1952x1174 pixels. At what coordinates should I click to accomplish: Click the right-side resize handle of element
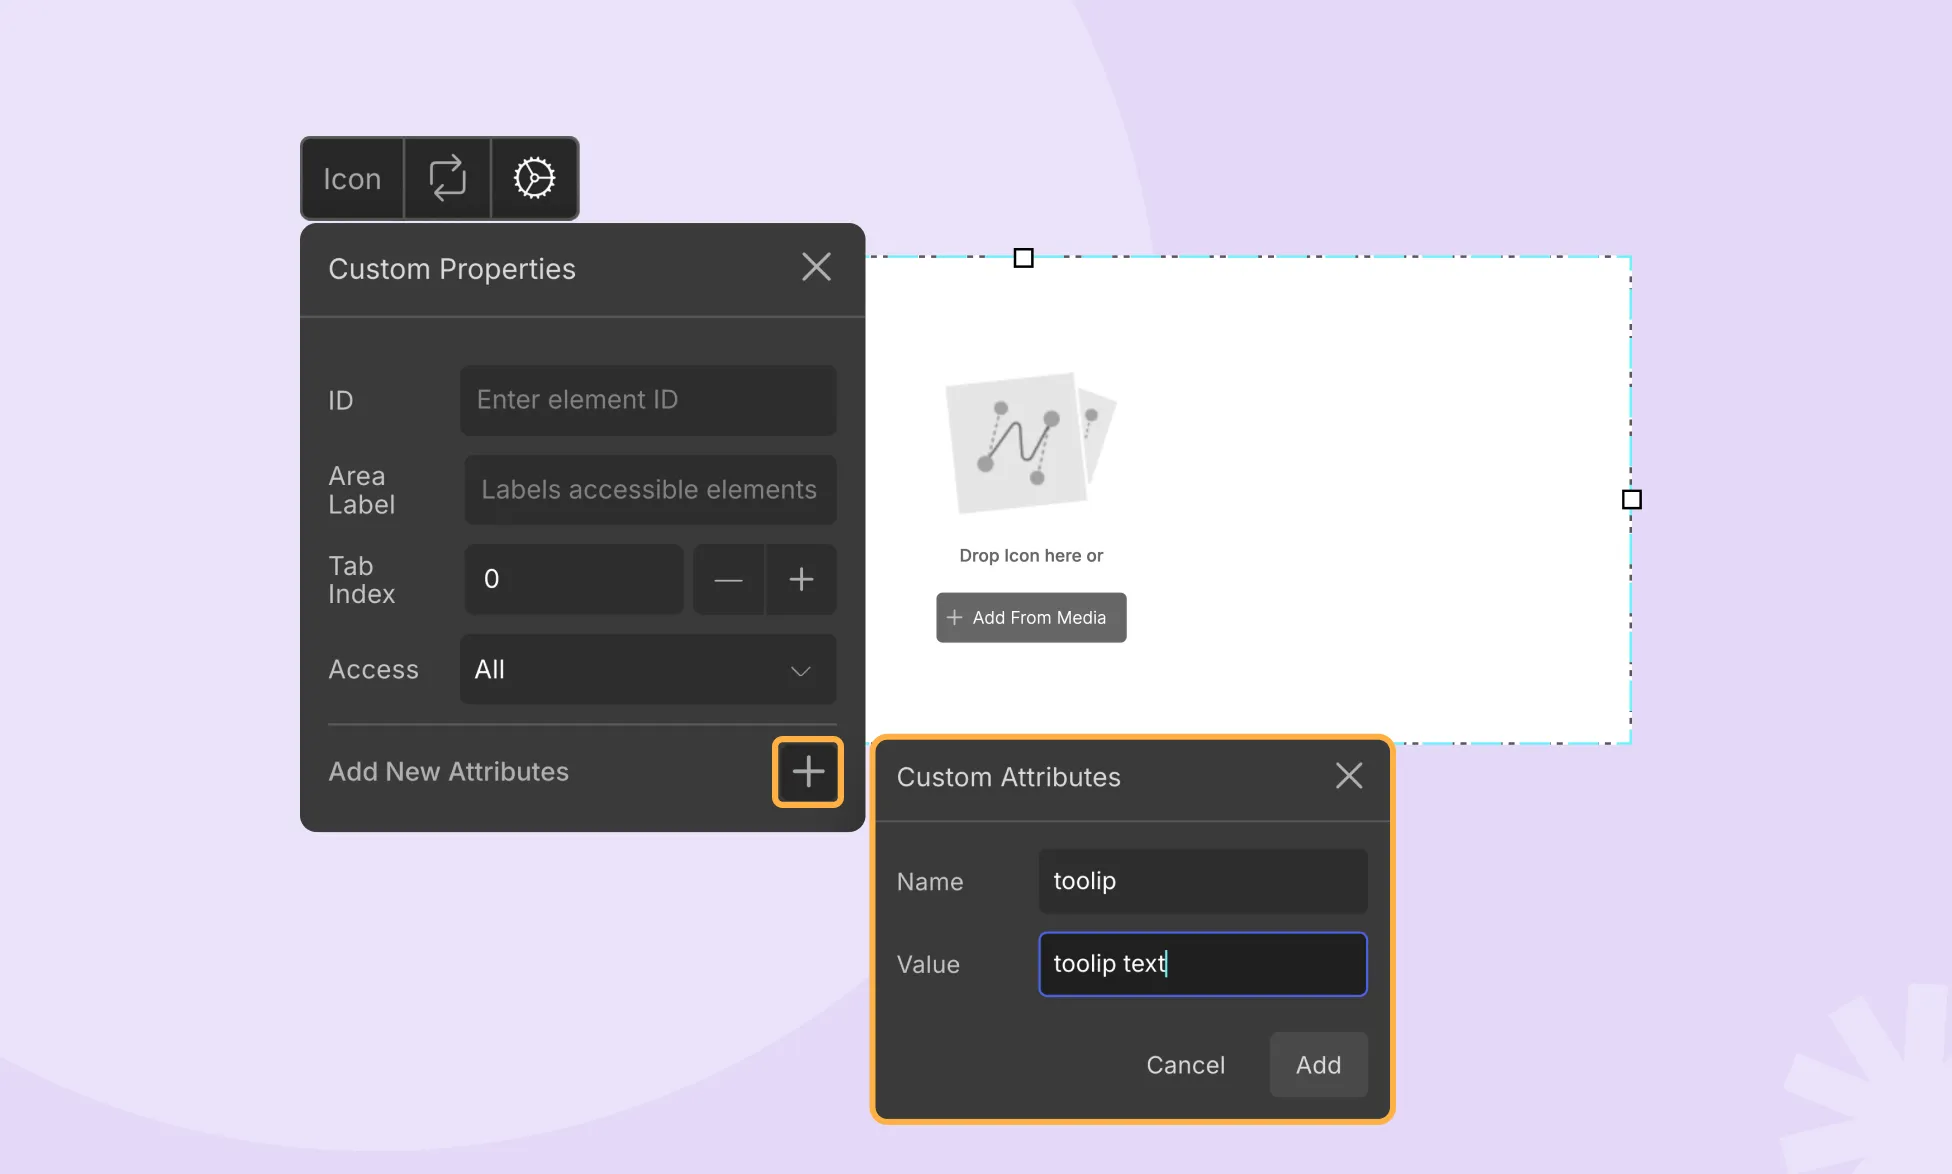click(1631, 499)
